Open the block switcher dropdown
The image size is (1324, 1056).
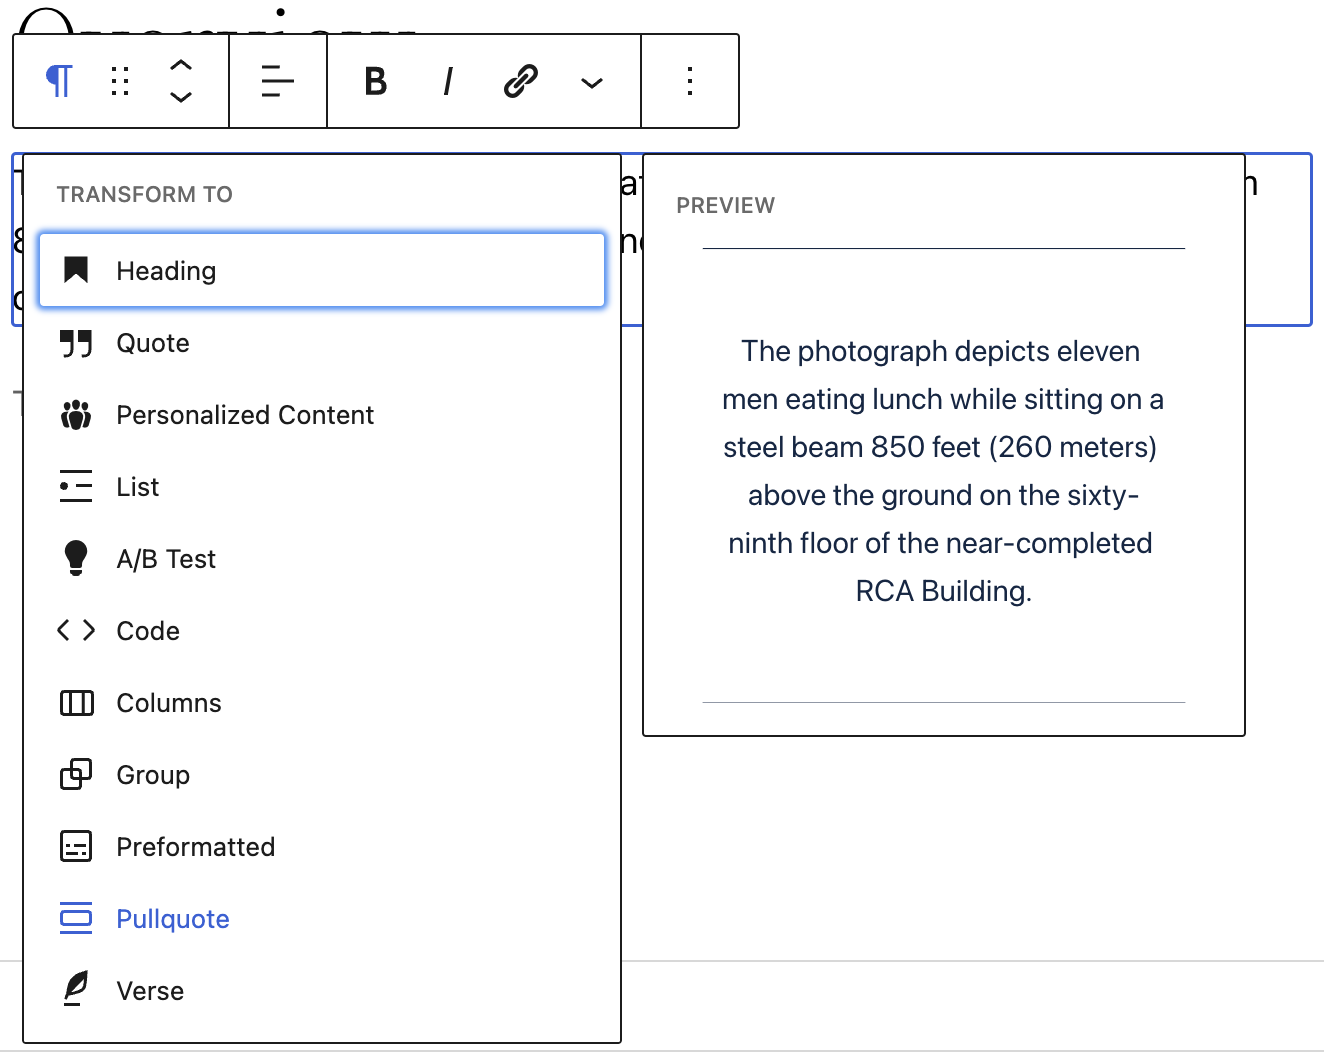(57, 81)
